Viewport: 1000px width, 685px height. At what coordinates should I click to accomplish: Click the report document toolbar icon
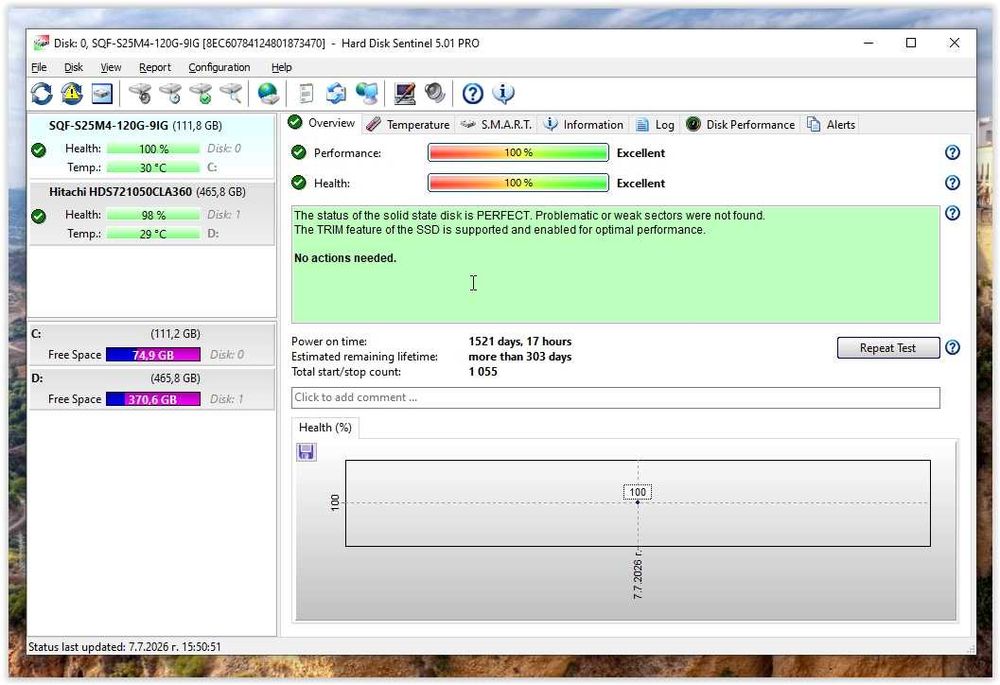pos(306,94)
